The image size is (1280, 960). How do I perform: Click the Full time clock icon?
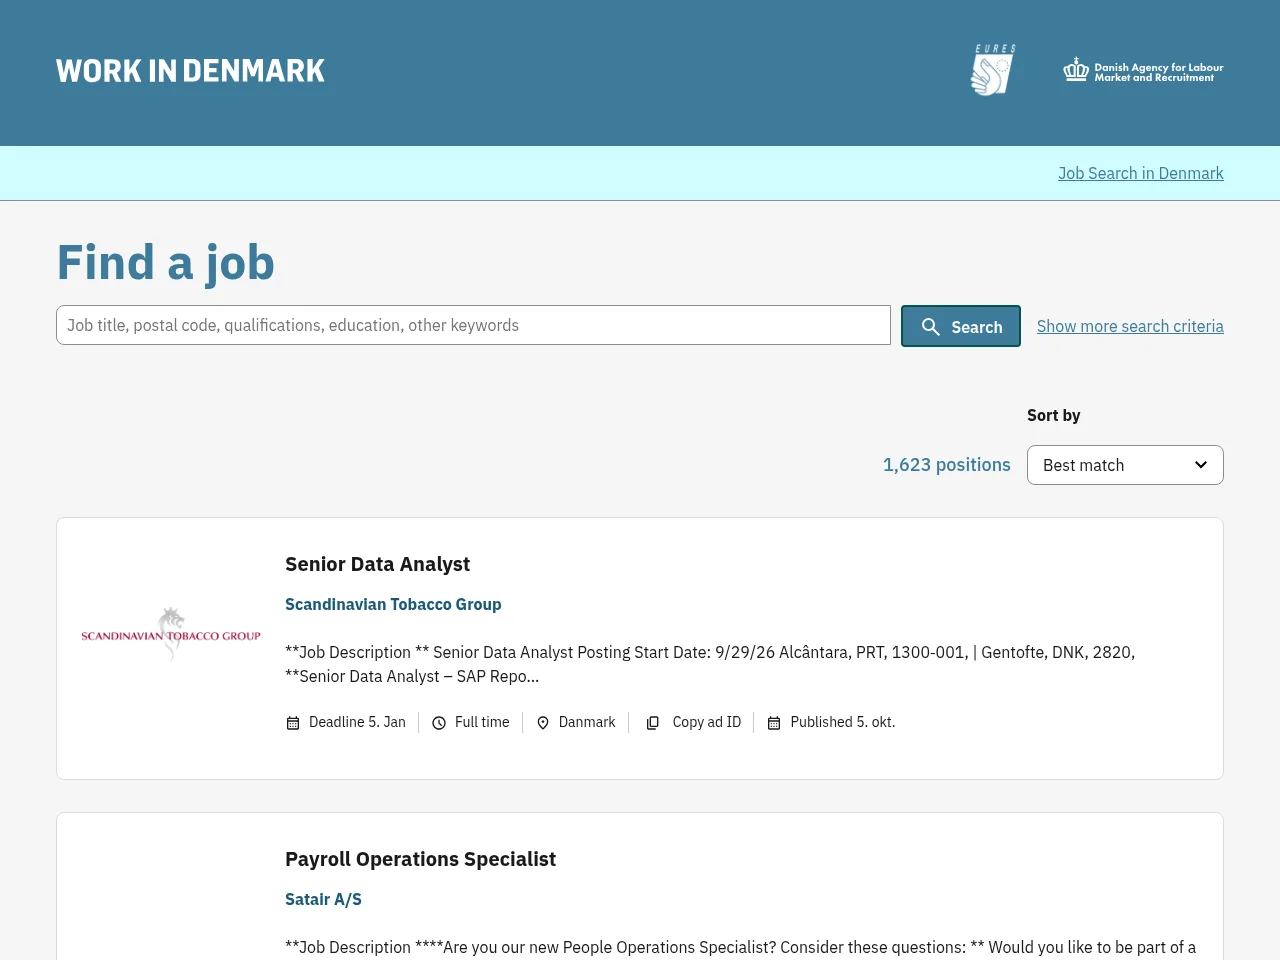(439, 723)
